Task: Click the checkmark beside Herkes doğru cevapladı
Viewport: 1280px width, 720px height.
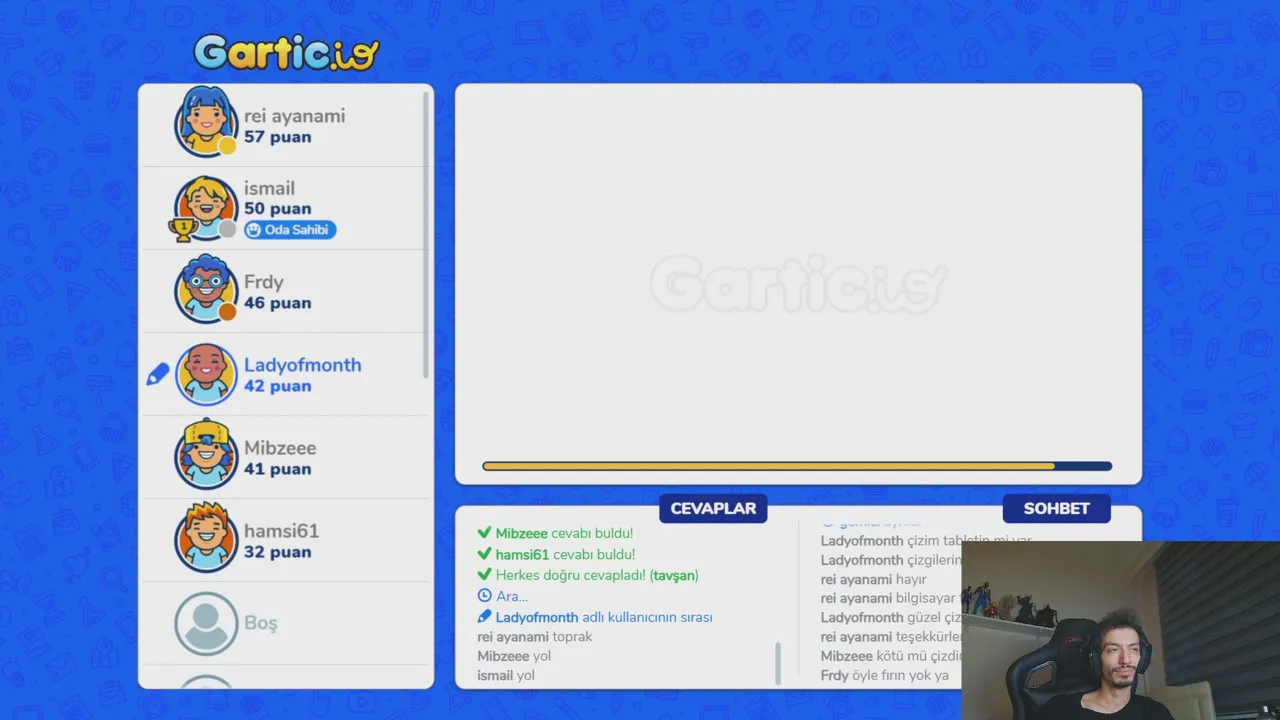Action: 484,575
